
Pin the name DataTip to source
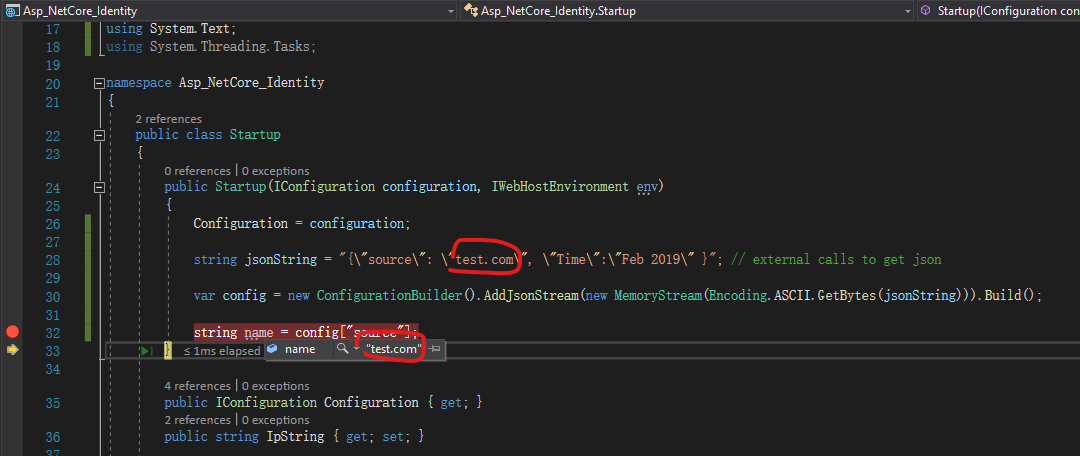(435, 349)
